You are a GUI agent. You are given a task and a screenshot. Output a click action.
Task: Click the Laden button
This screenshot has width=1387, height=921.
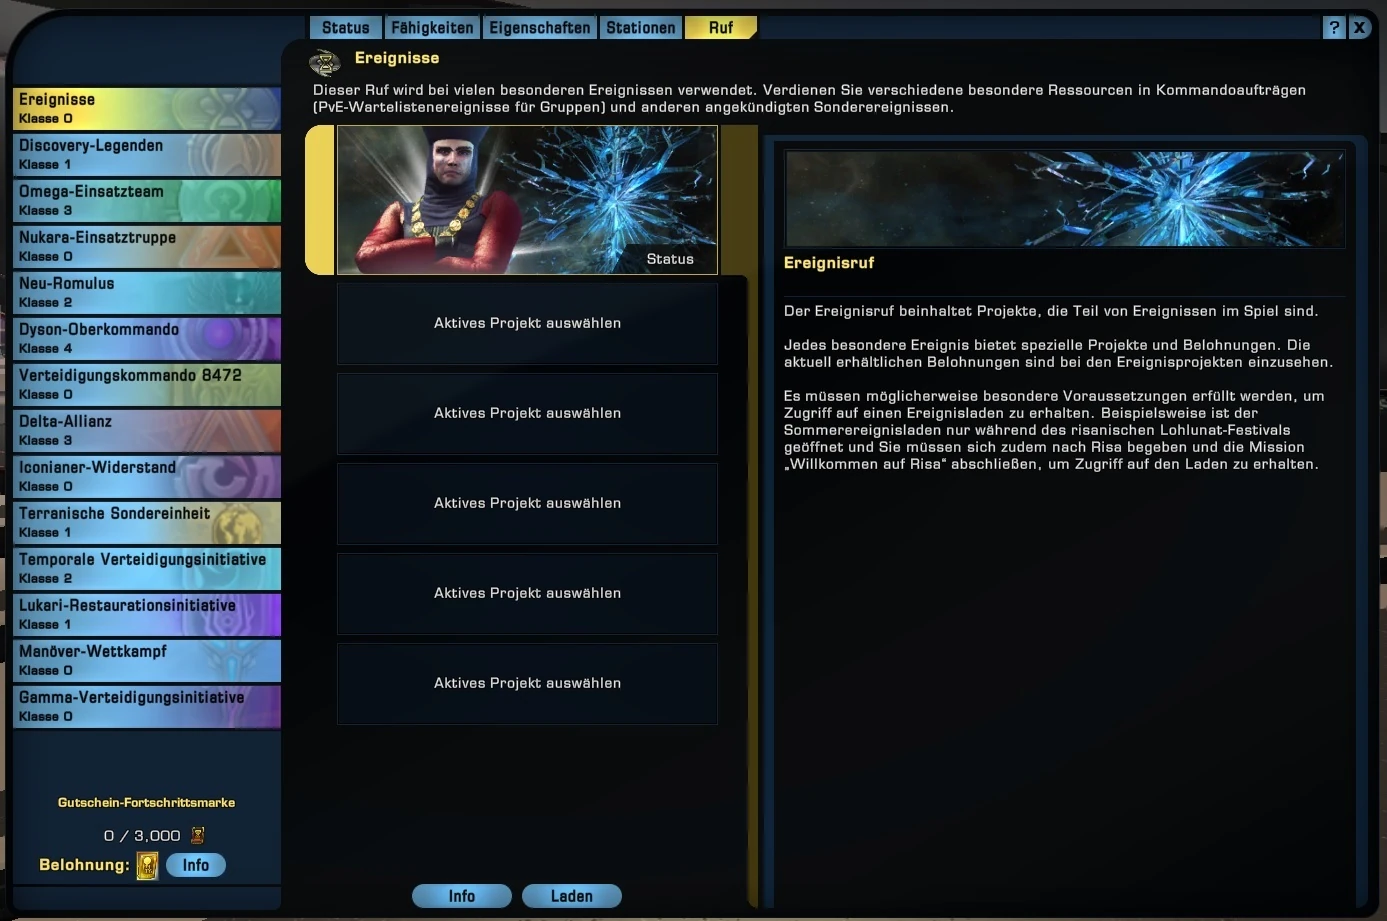572,896
